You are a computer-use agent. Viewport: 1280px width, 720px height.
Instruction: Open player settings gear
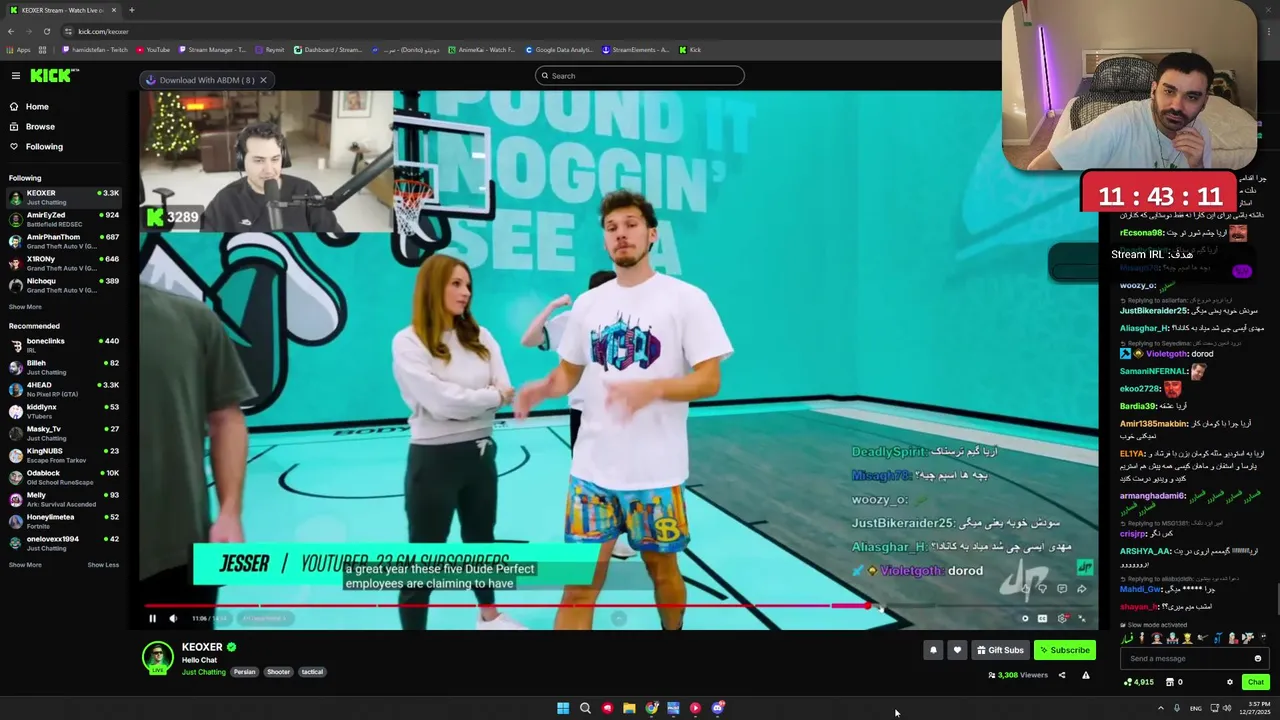click(x=1062, y=618)
